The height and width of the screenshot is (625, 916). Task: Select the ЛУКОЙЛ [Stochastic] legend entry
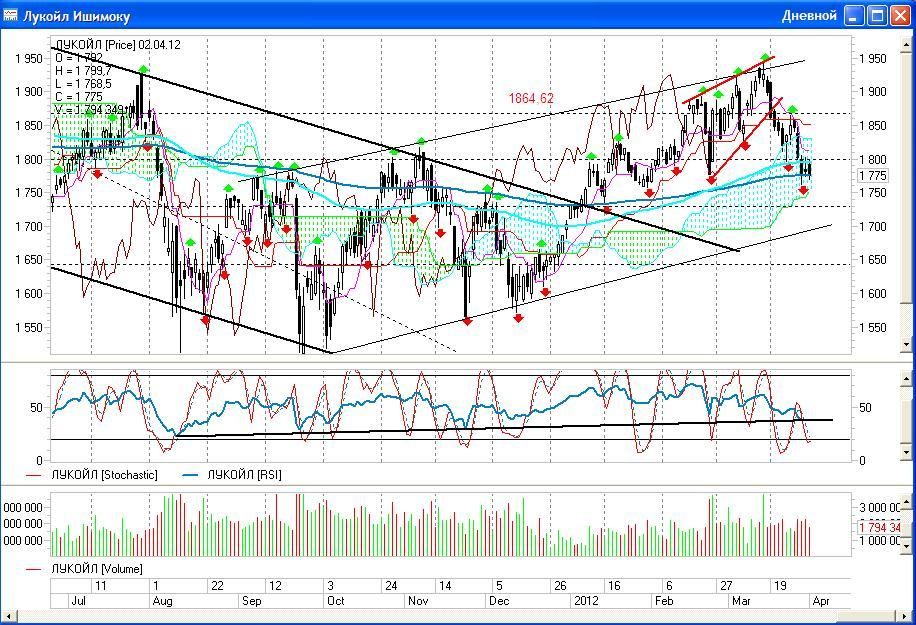[x=92, y=475]
